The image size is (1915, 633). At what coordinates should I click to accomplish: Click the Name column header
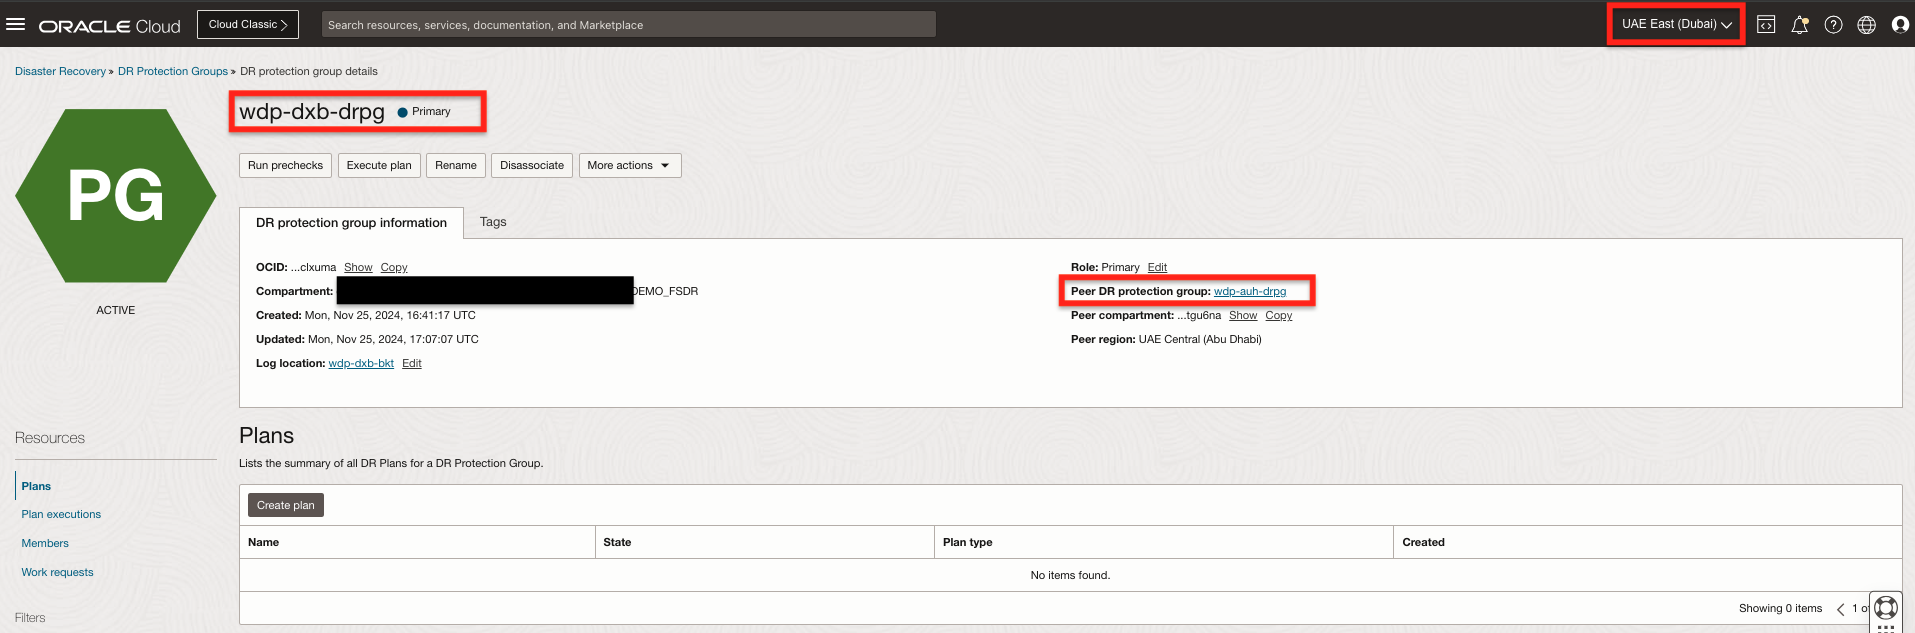coord(417,542)
